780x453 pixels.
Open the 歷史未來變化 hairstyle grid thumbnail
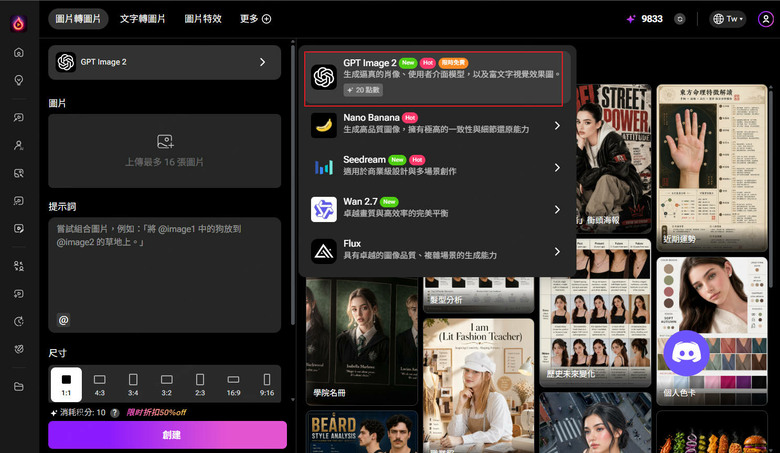coord(595,312)
